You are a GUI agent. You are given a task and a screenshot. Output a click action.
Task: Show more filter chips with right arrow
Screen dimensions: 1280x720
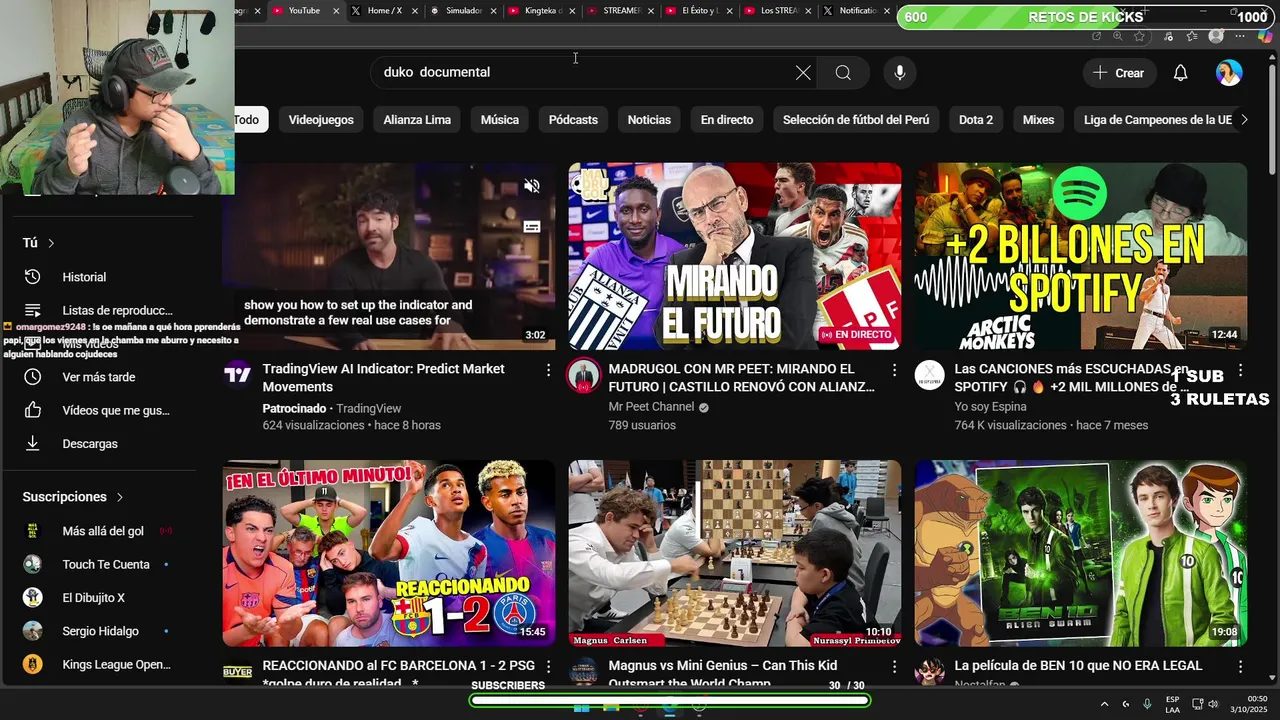click(1244, 120)
